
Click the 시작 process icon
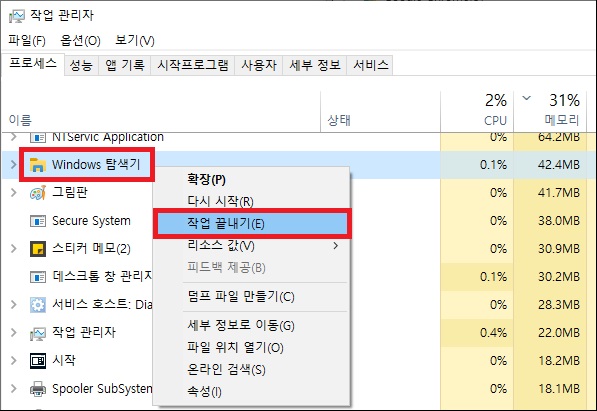tap(38, 361)
